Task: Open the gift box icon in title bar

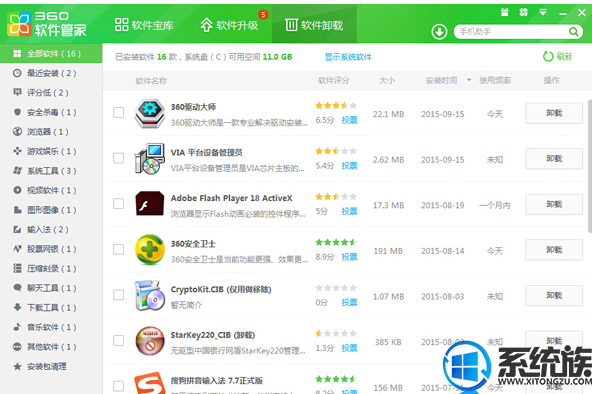Action: pos(504,12)
